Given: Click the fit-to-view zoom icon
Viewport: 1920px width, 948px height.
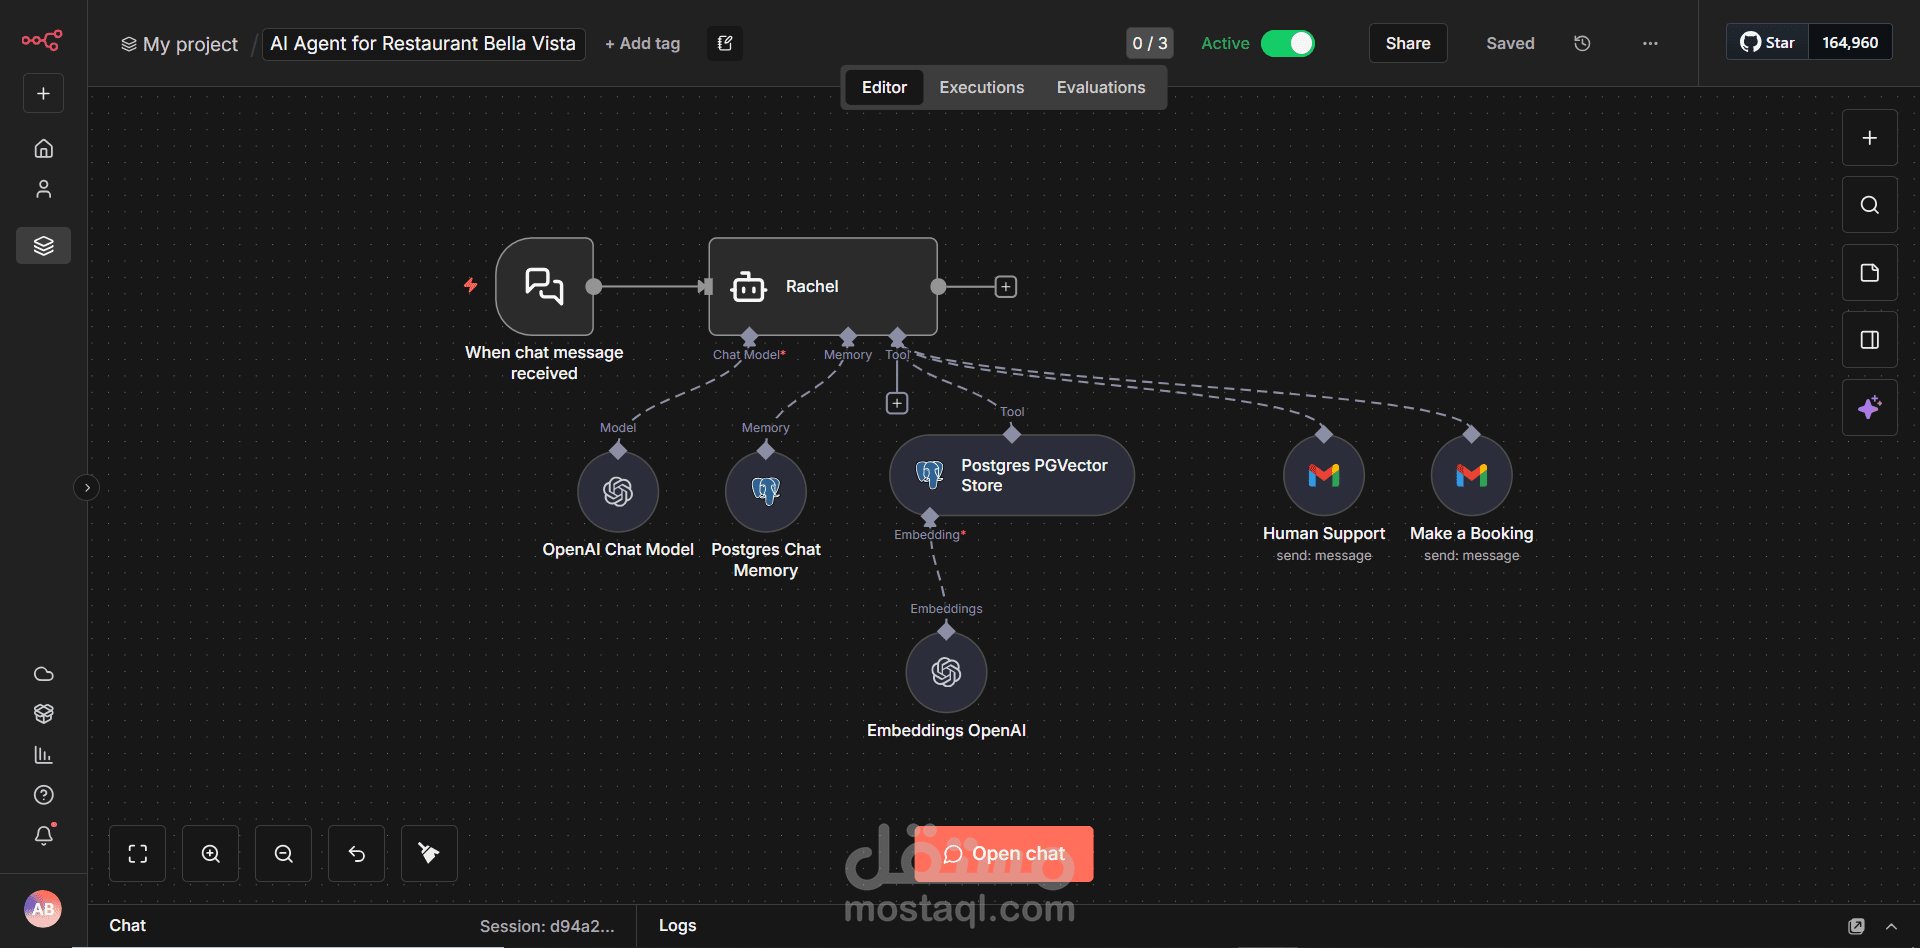Looking at the screenshot, I should pyautogui.click(x=138, y=854).
